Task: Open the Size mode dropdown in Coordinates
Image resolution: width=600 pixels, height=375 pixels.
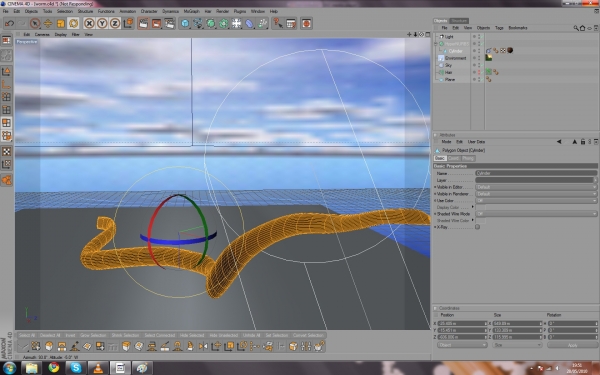Action: (517, 345)
